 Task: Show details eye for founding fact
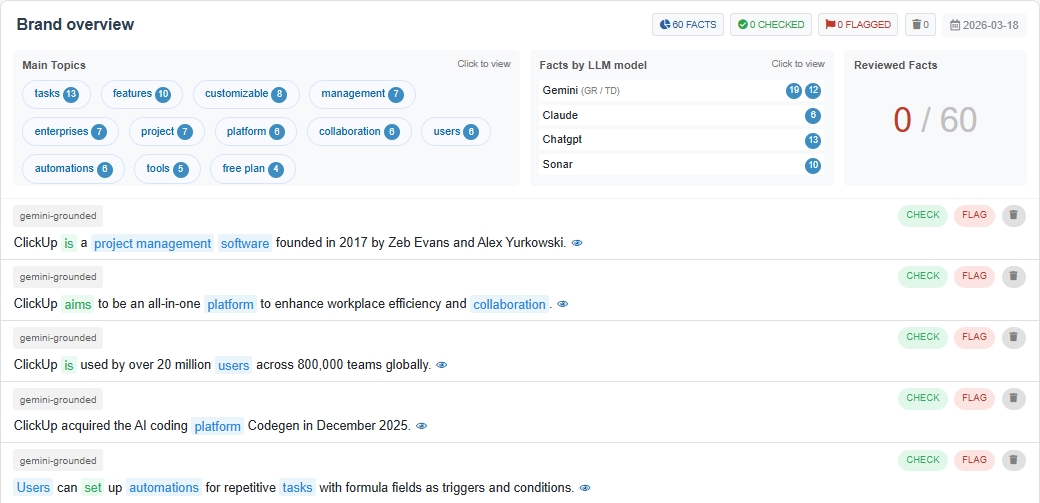pos(577,243)
